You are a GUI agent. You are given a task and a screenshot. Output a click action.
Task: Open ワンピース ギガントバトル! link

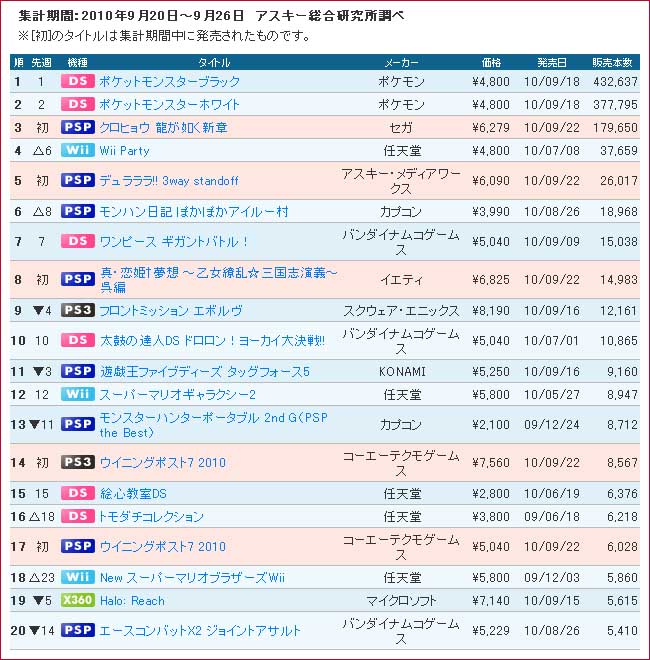click(174, 242)
